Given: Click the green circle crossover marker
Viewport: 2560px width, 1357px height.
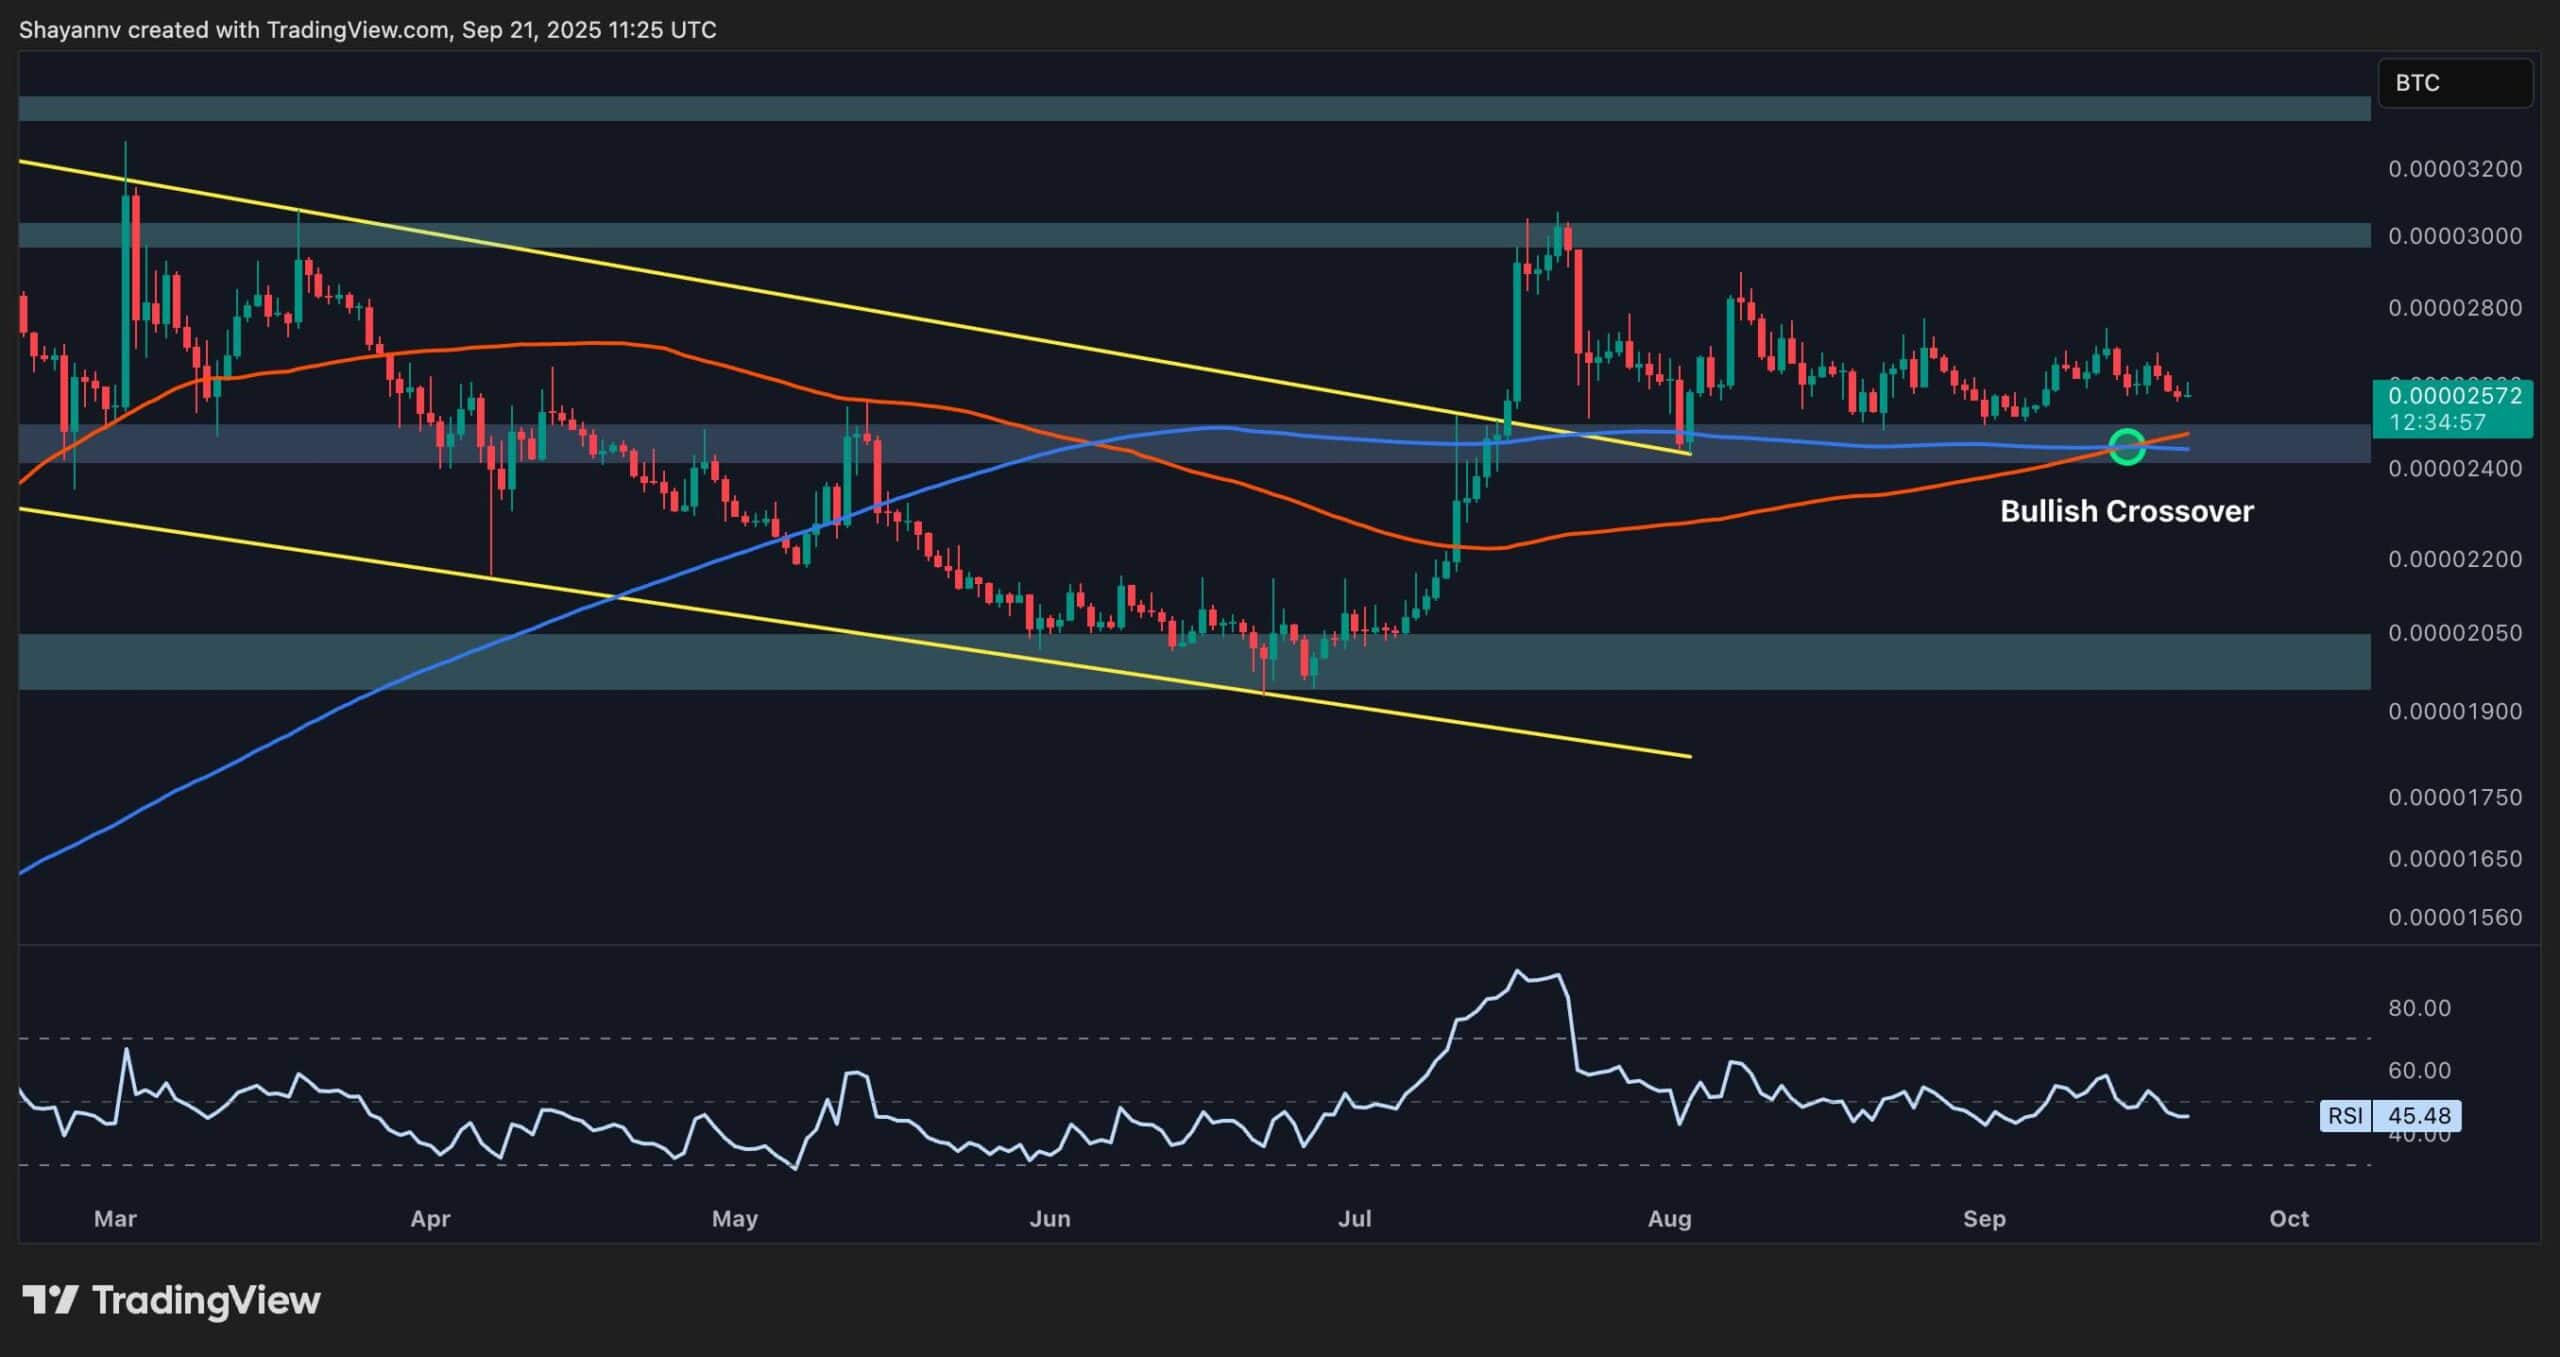Looking at the screenshot, I should [x=2126, y=447].
